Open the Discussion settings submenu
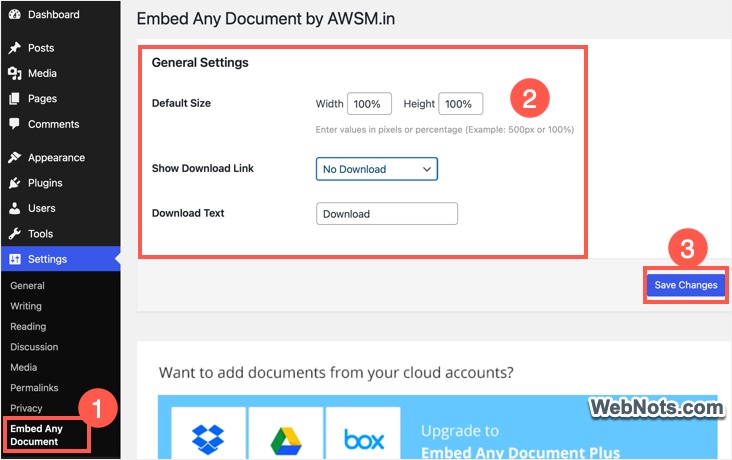The height and width of the screenshot is (460, 732). click(x=34, y=347)
